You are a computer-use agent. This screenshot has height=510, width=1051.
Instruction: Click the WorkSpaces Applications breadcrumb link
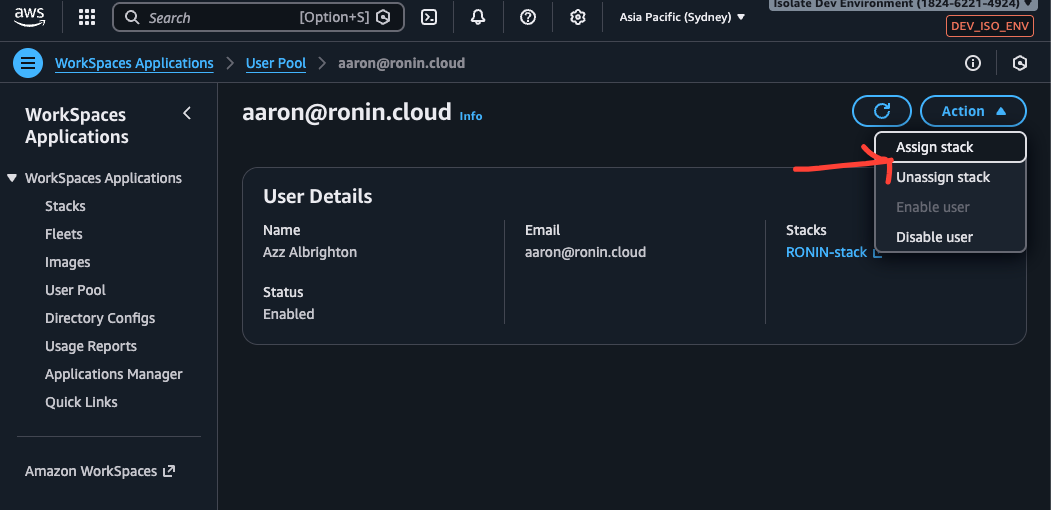point(134,64)
